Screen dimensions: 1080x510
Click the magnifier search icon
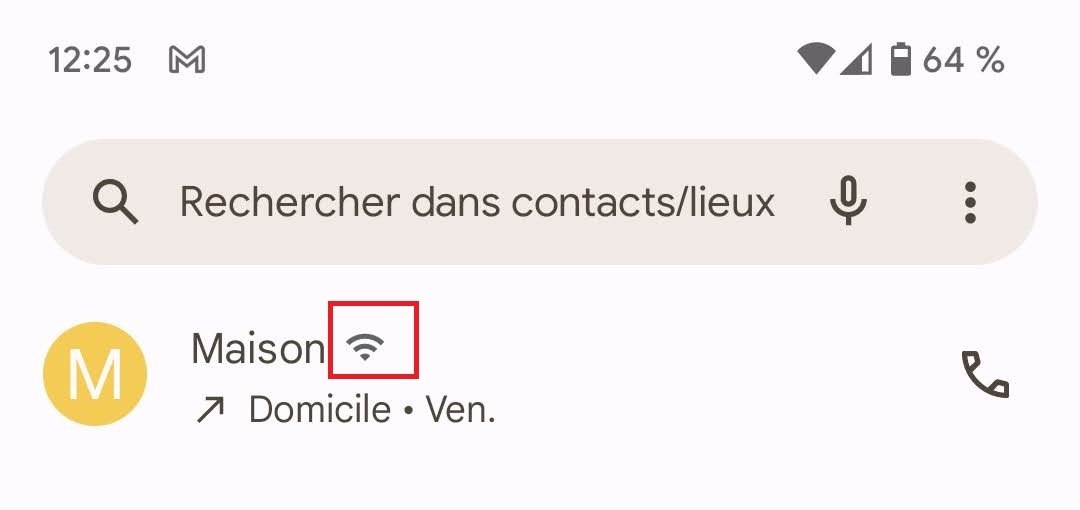[x=116, y=203]
